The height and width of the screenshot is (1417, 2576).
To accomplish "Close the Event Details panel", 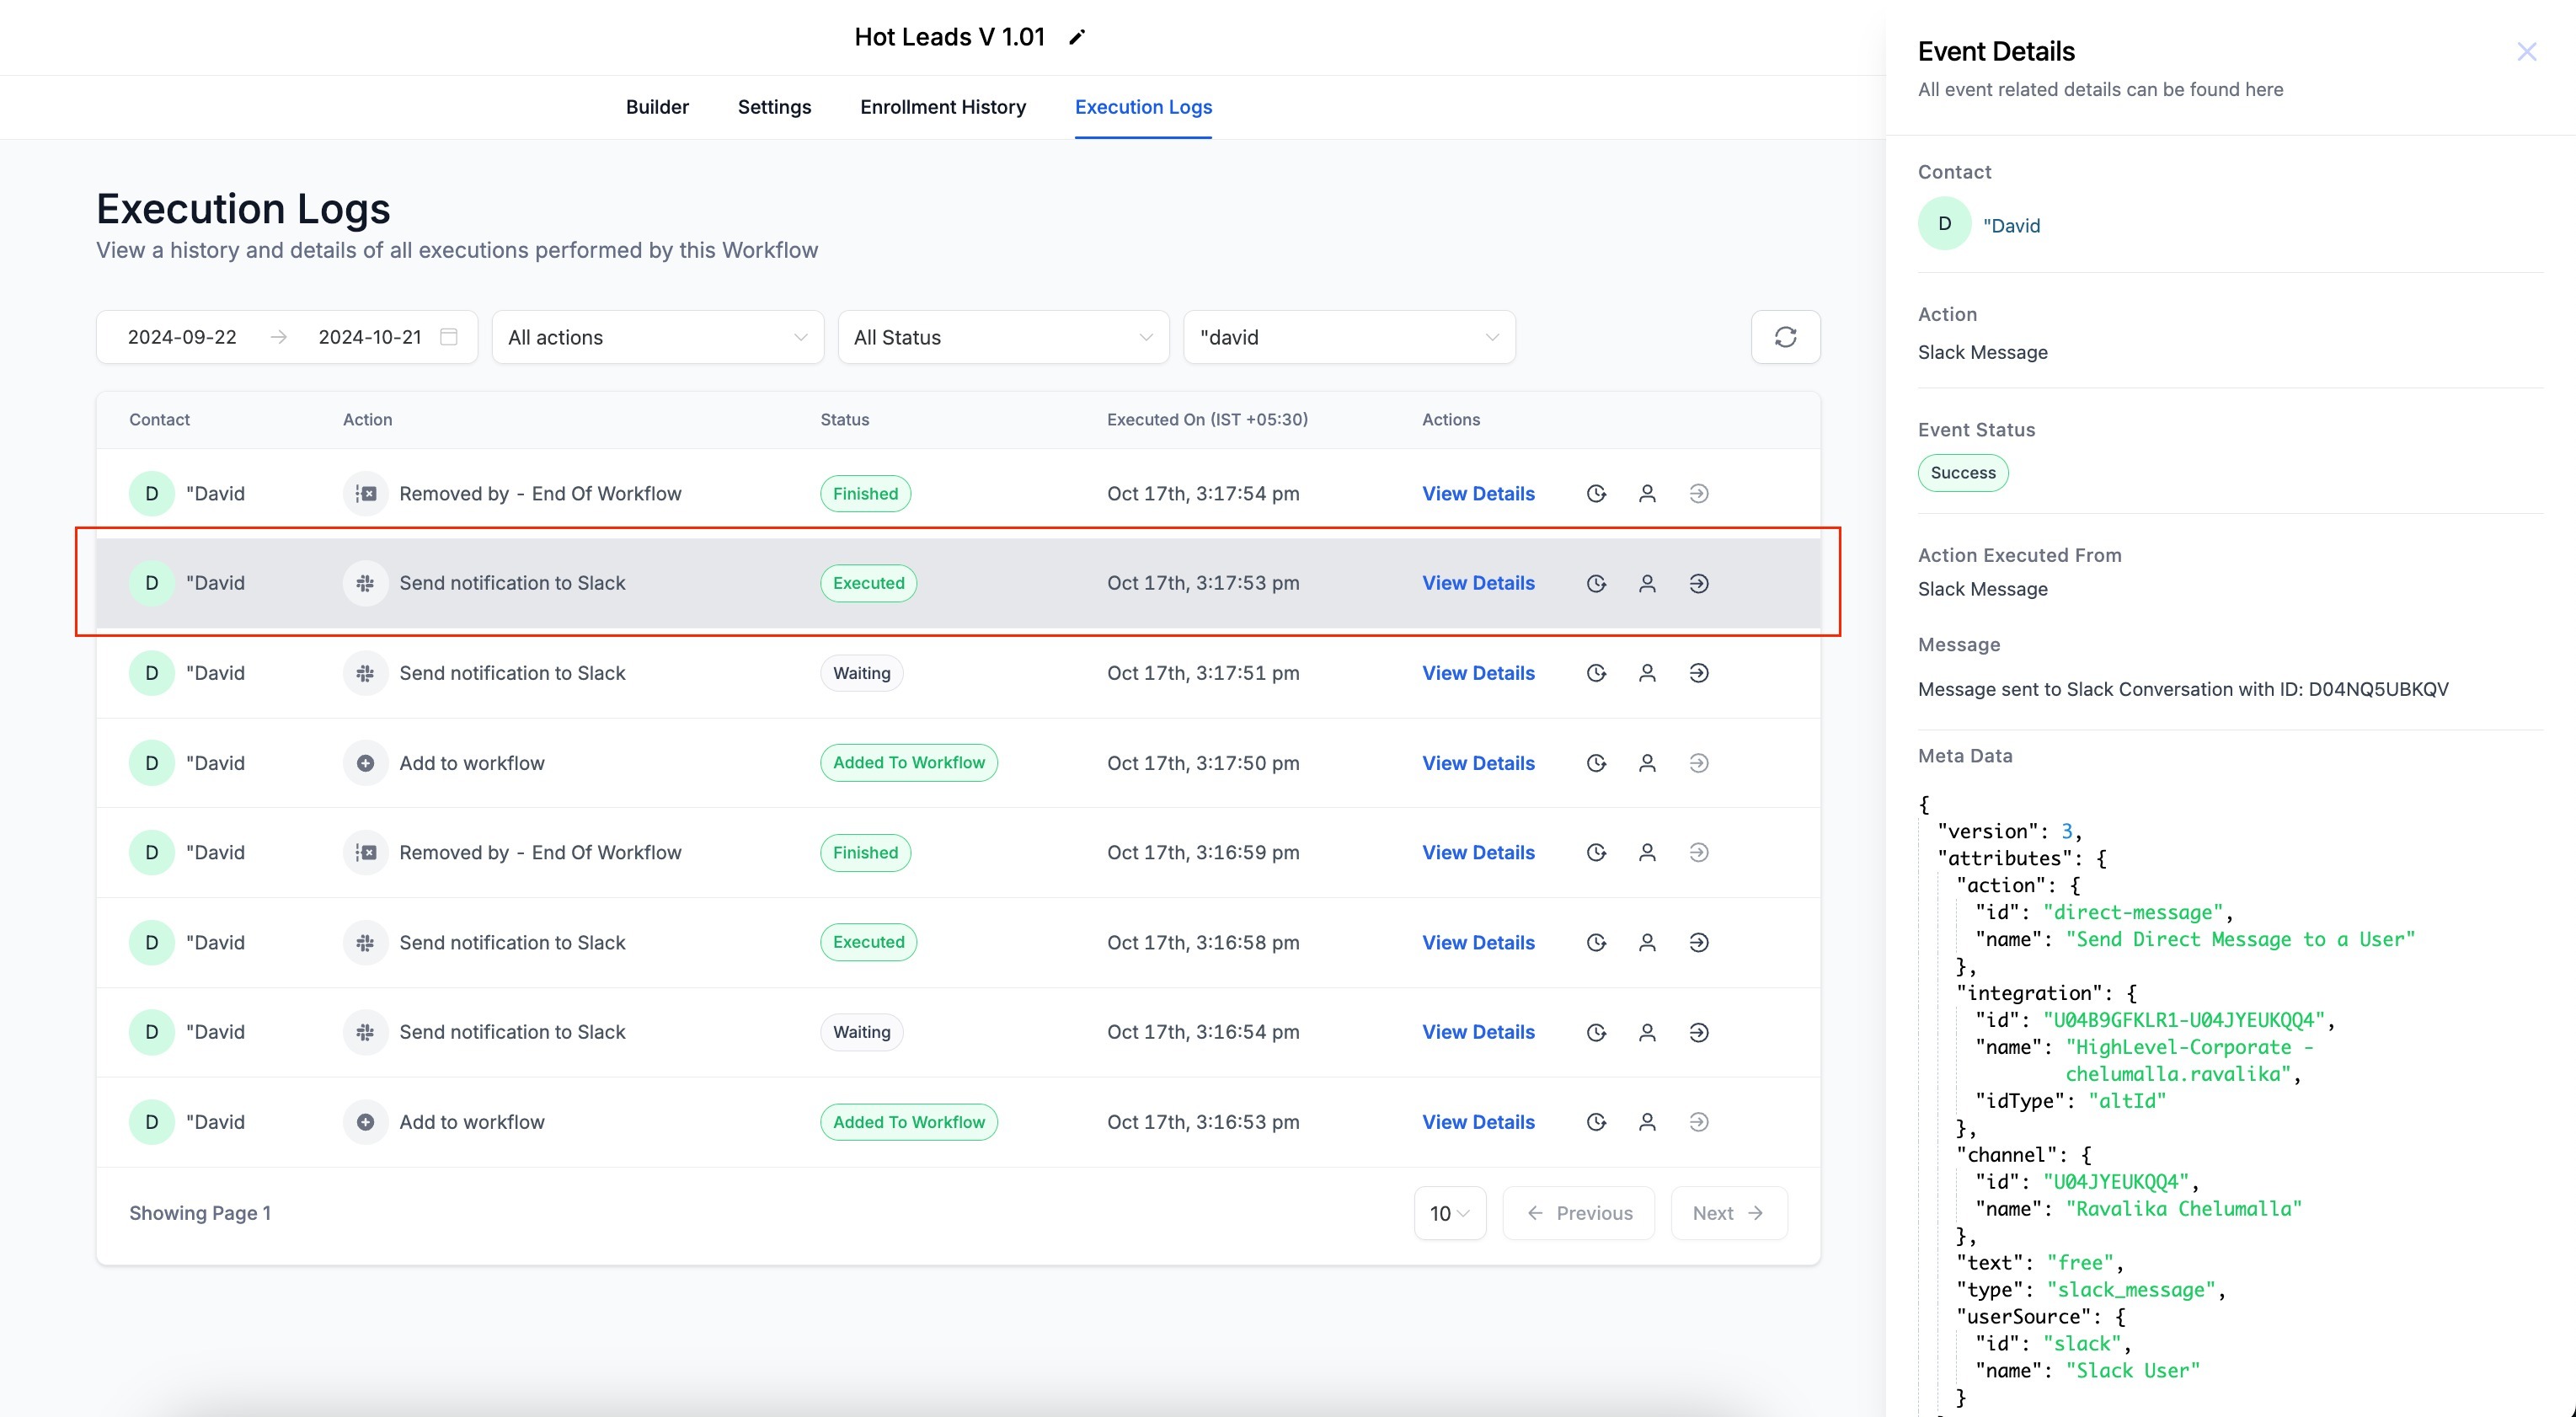I will point(2526,52).
